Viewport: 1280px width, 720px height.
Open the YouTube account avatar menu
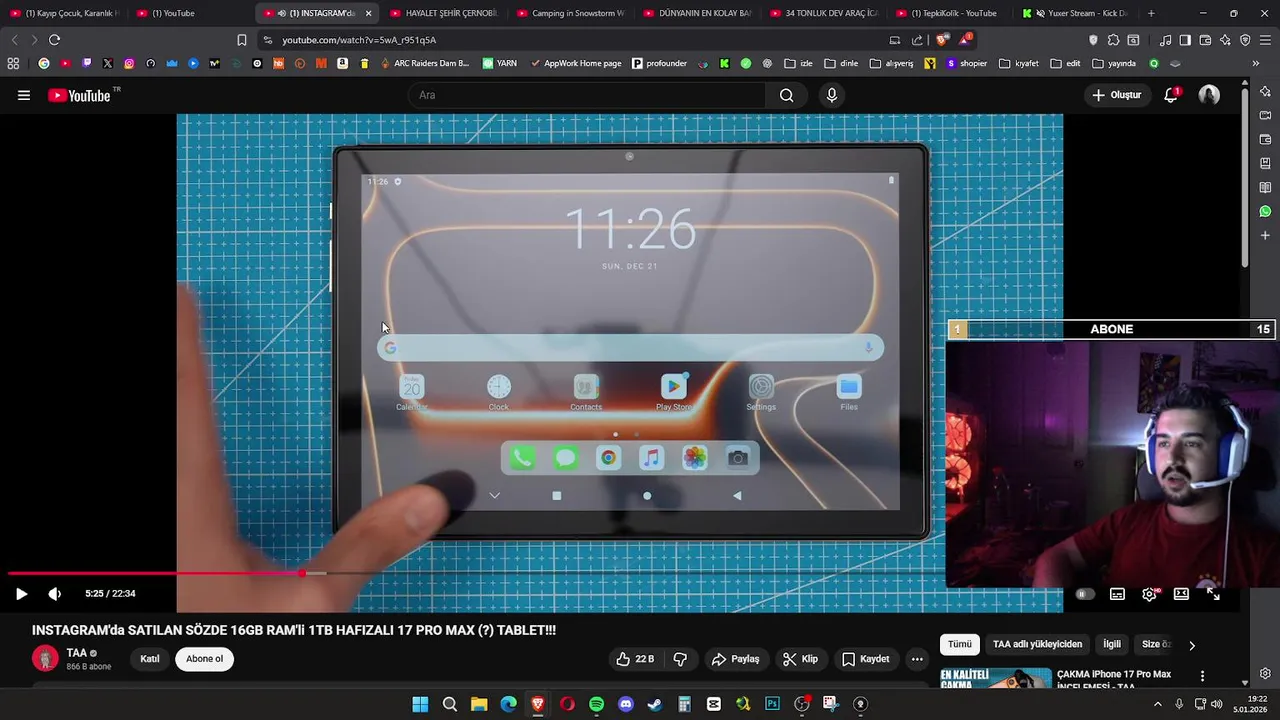pyautogui.click(x=1209, y=95)
